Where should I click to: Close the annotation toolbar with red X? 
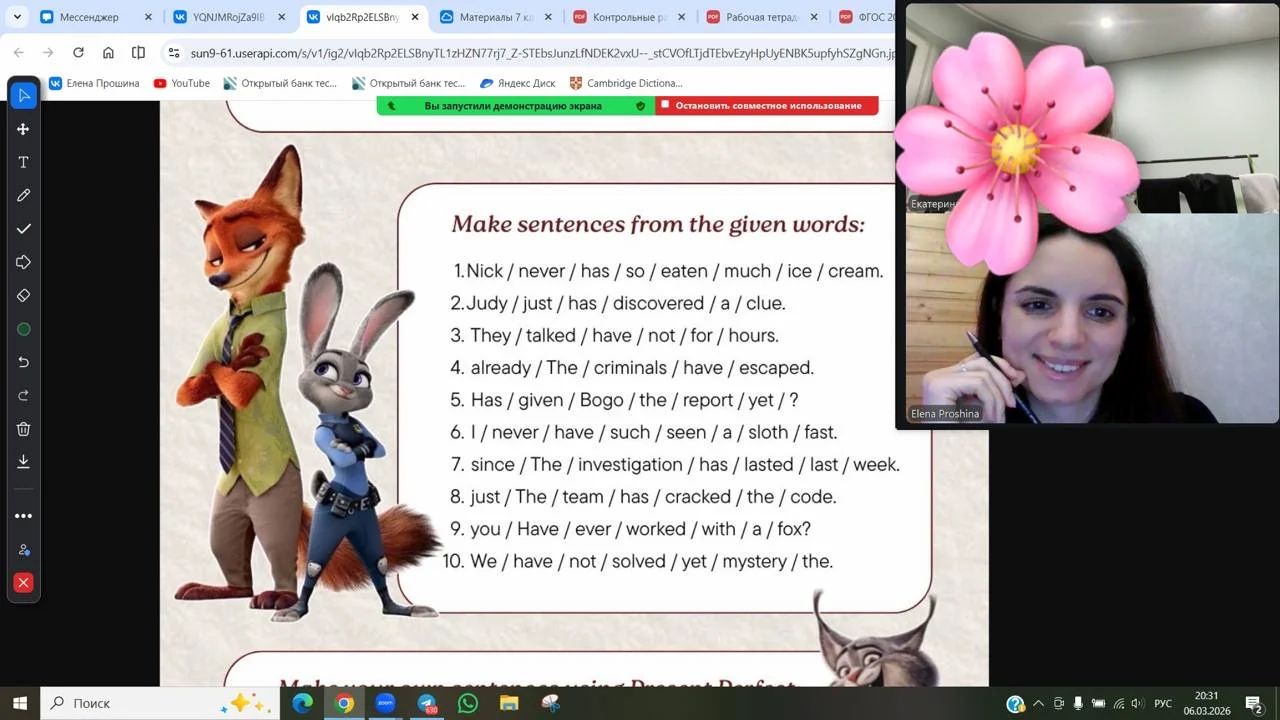point(24,582)
